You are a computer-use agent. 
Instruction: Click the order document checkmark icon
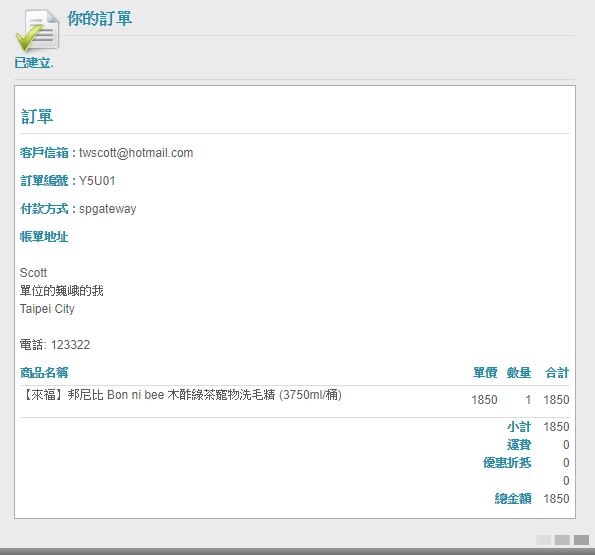tap(37, 31)
